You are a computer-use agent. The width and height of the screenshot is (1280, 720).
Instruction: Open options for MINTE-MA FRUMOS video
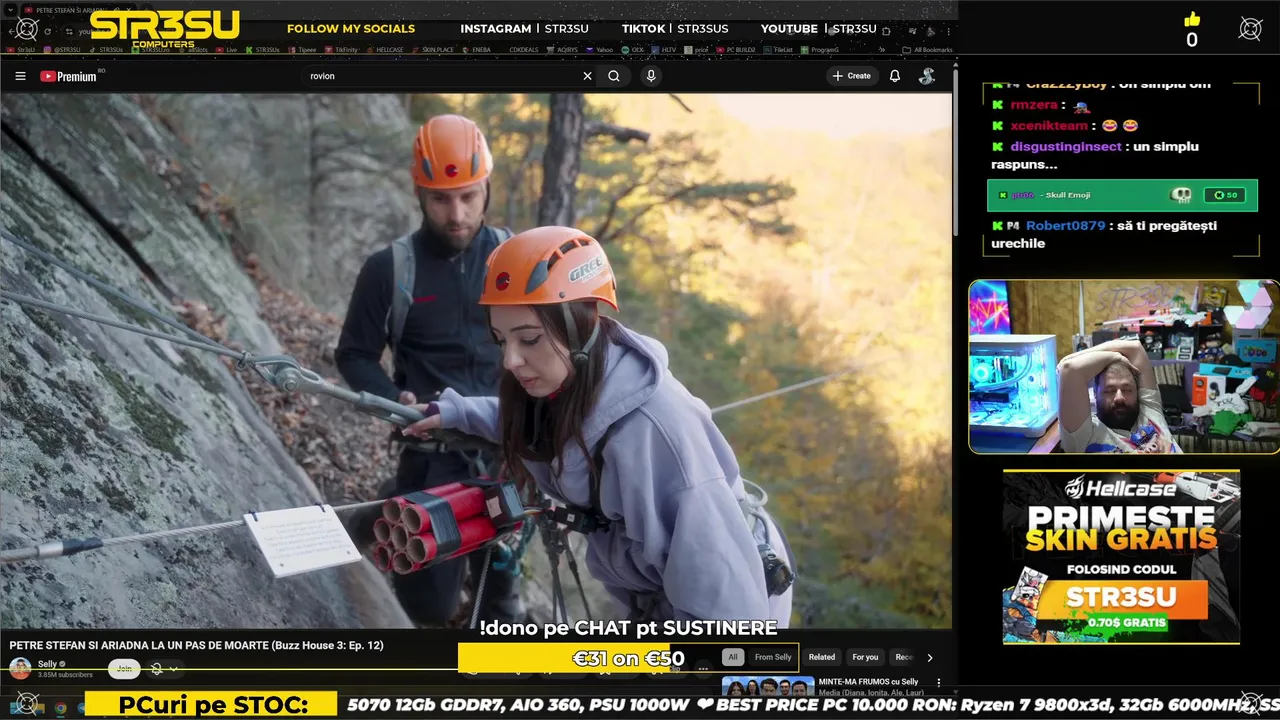tap(938, 683)
